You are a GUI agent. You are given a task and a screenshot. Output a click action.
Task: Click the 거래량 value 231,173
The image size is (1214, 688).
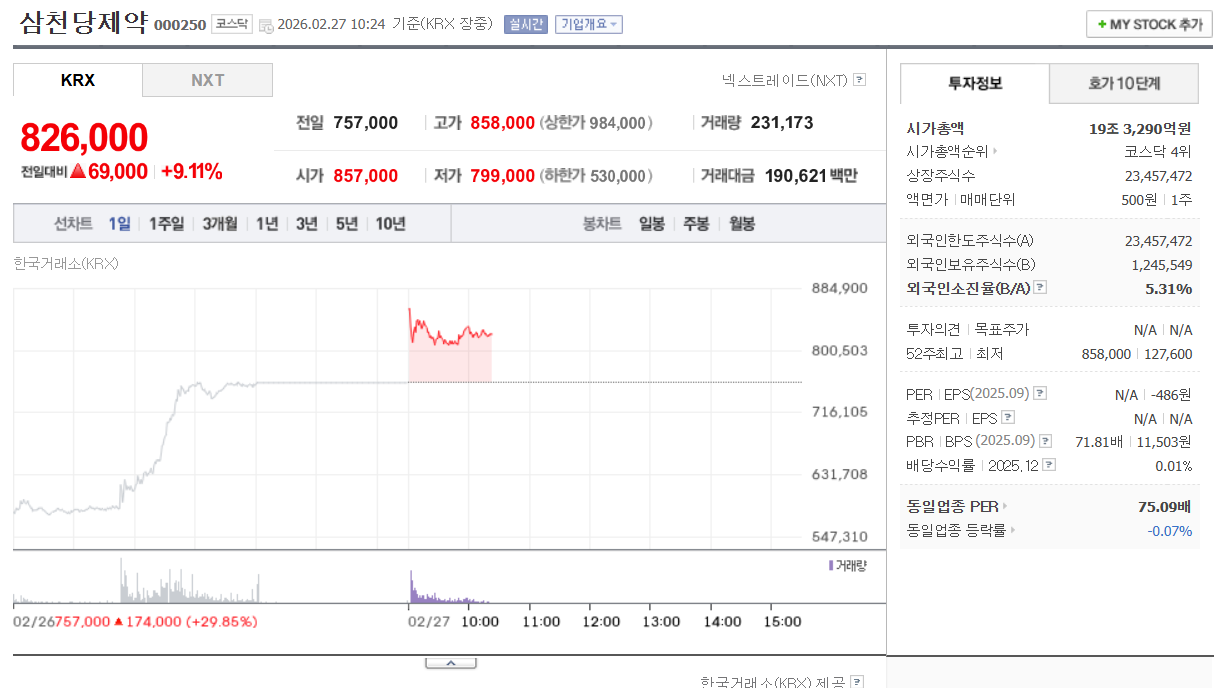click(x=782, y=123)
